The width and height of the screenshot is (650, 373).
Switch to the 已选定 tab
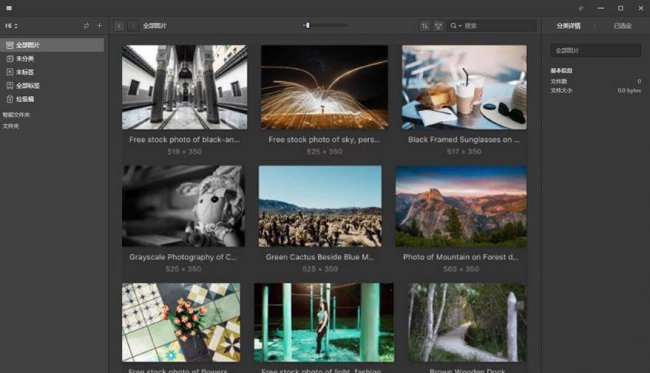coord(623,26)
